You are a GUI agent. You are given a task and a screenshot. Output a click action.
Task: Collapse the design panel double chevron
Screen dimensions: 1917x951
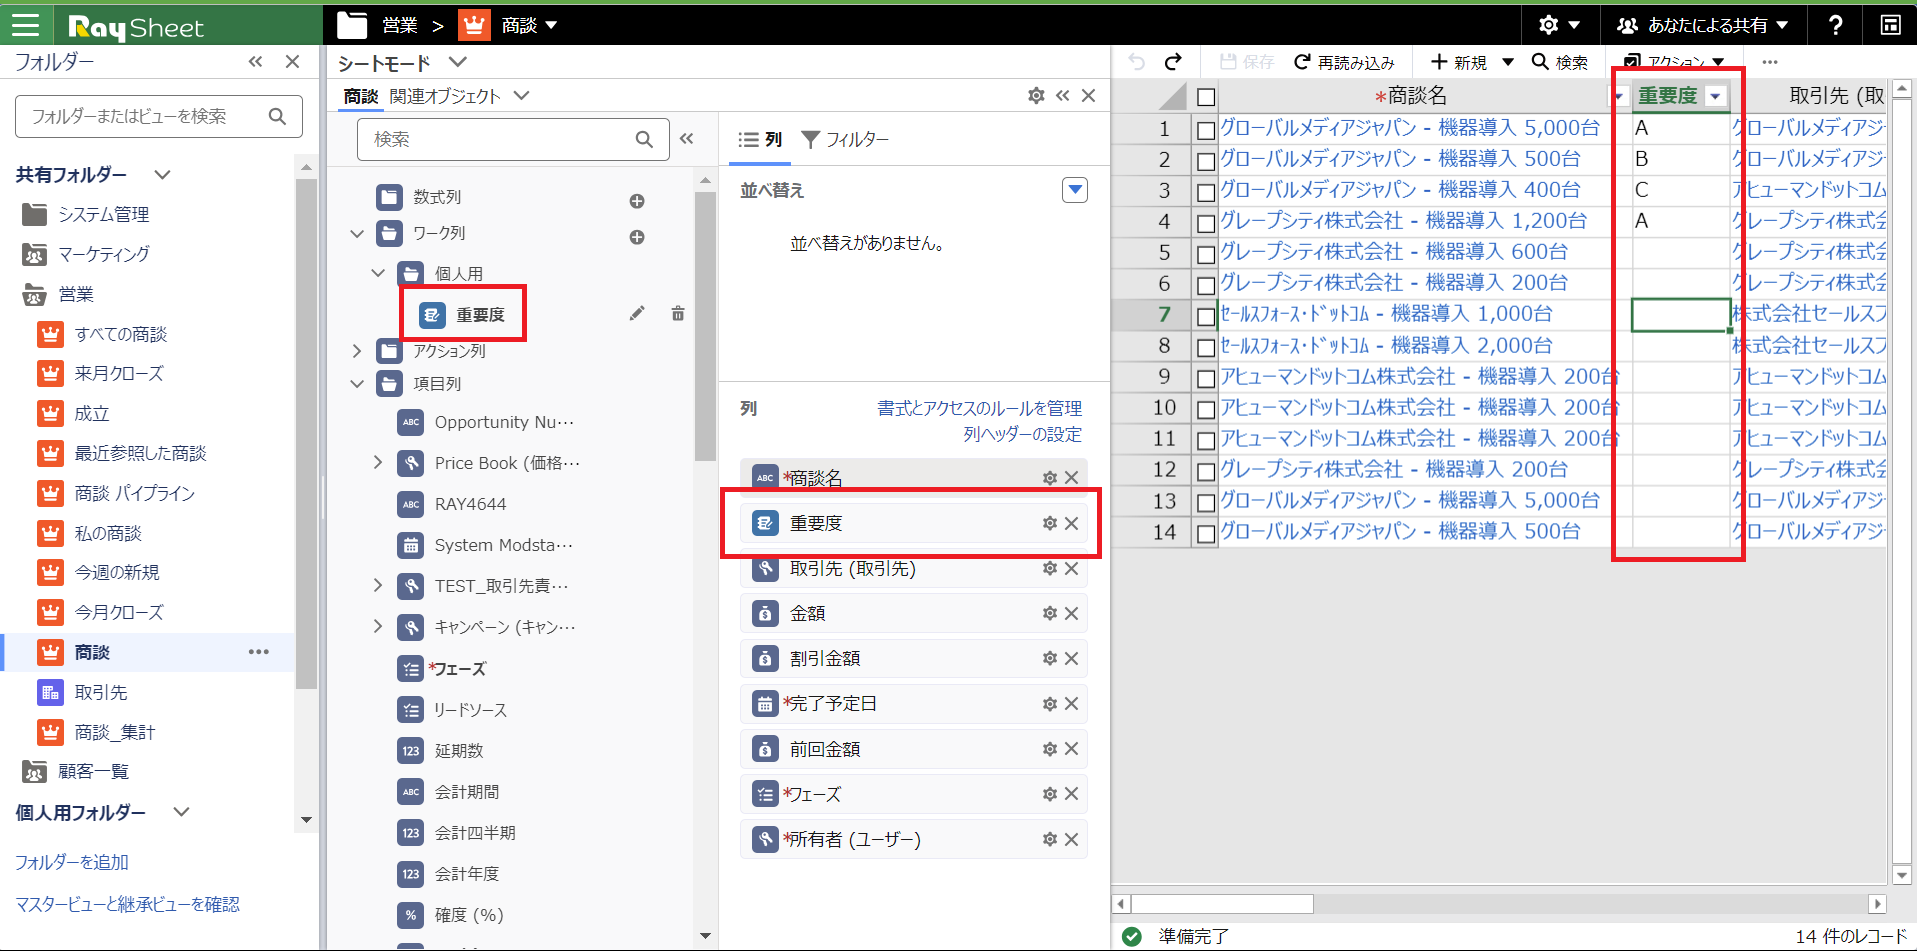click(1063, 96)
